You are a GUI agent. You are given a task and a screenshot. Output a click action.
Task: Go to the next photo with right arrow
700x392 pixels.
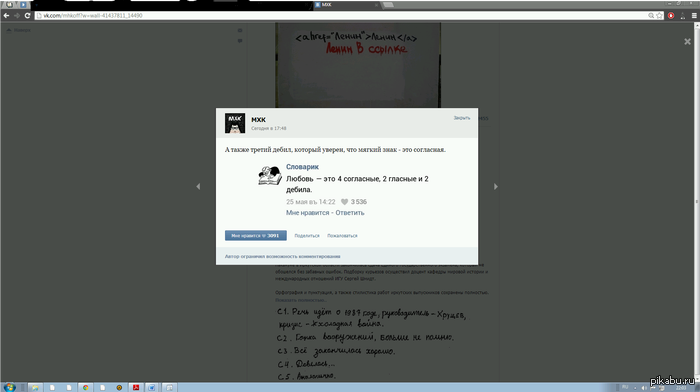click(x=496, y=187)
